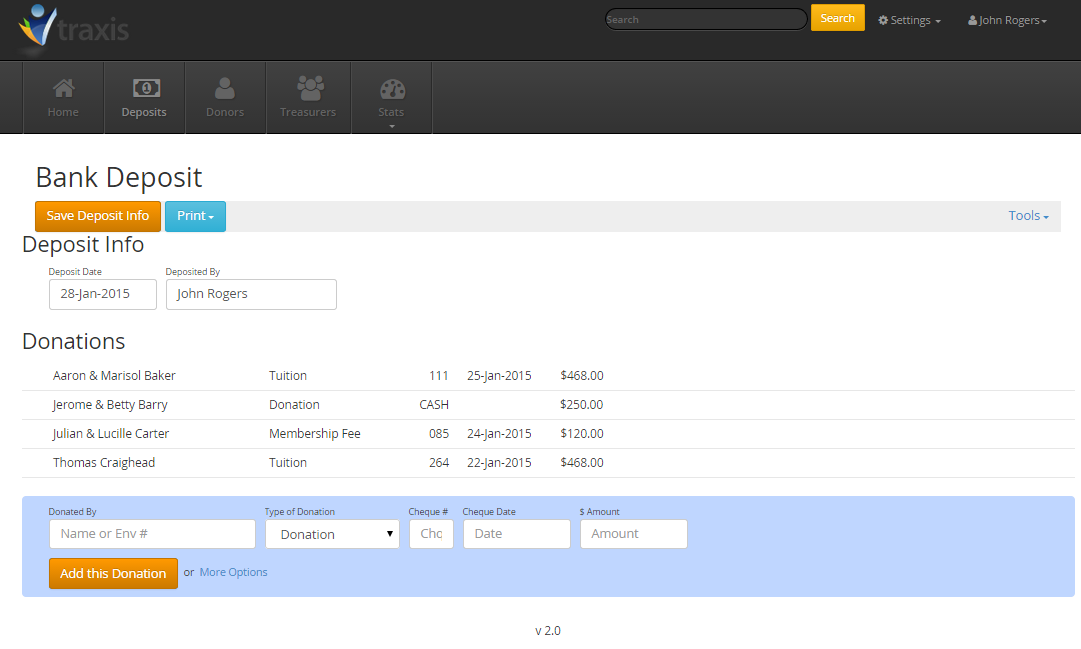This screenshot has height=649, width=1081.
Task: Click Add this Donation button
Action: 113,573
